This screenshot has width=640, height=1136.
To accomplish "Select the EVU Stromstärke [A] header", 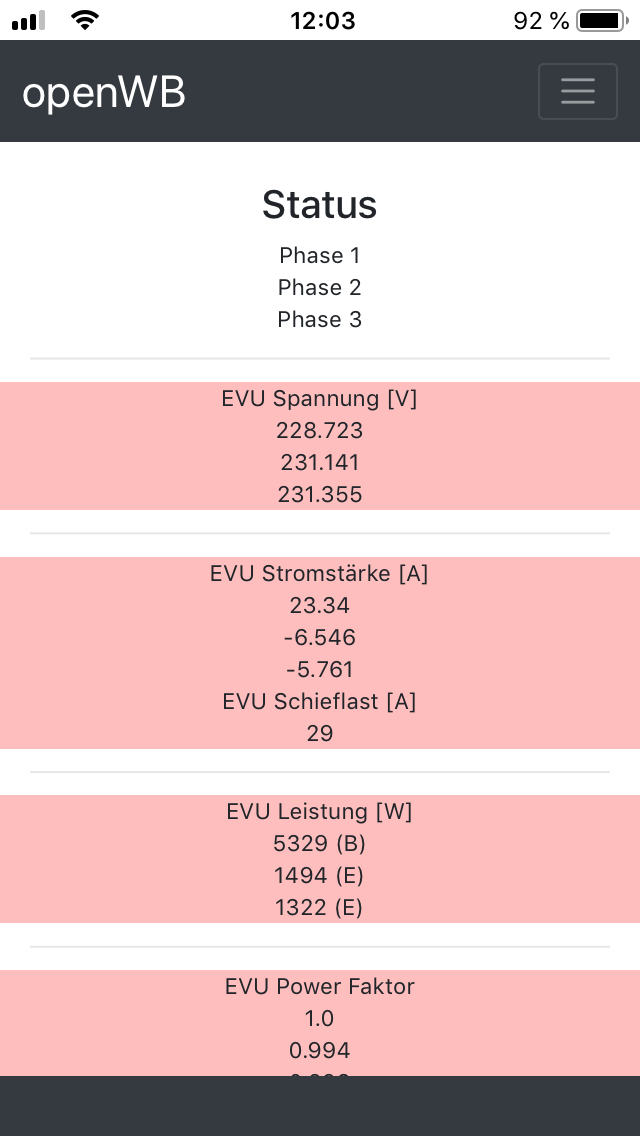I will click(320, 574).
